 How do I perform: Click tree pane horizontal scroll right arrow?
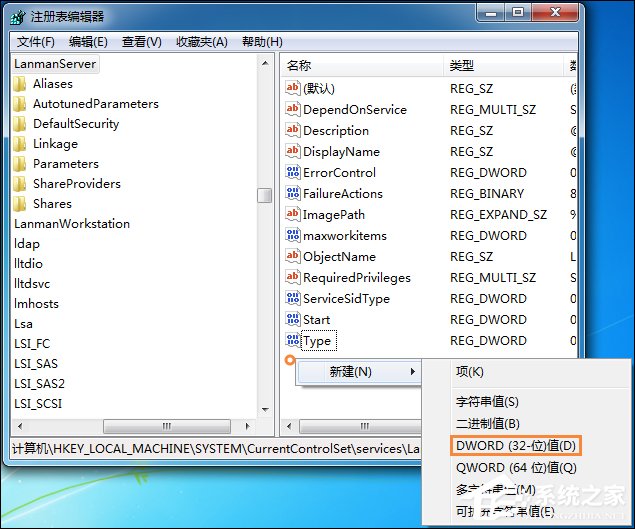247,426
